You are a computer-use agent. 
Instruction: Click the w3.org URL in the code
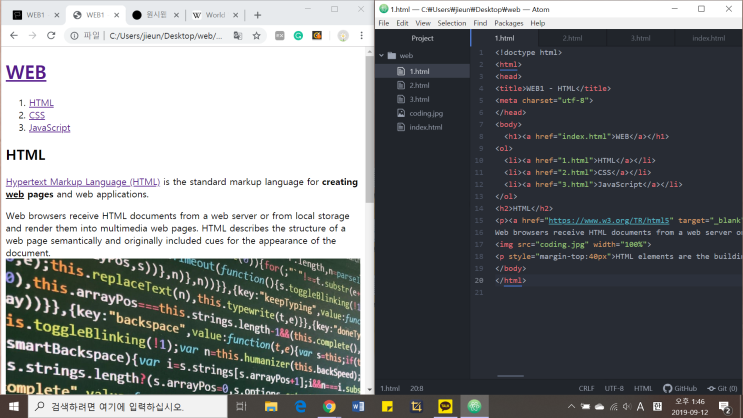tap(609, 220)
